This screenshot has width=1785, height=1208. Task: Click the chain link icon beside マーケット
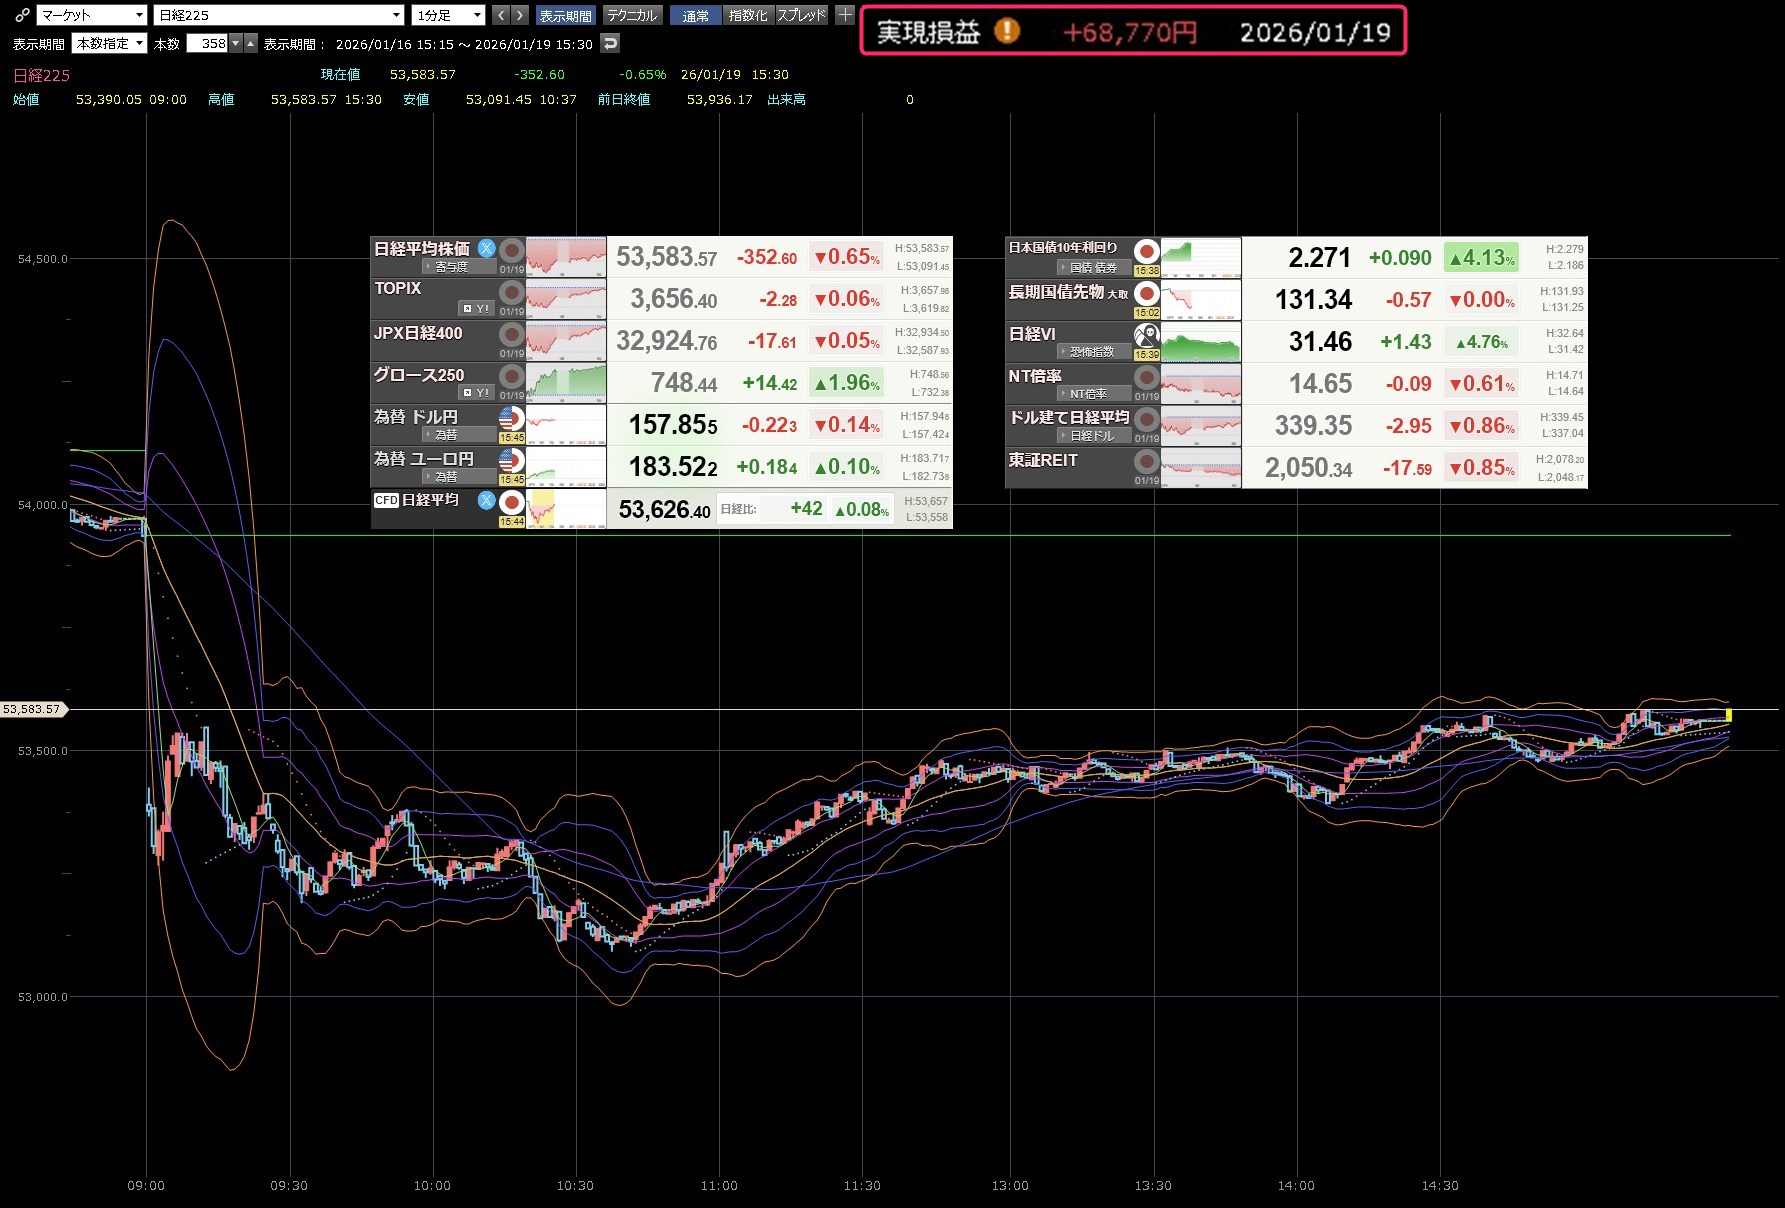click(x=22, y=15)
